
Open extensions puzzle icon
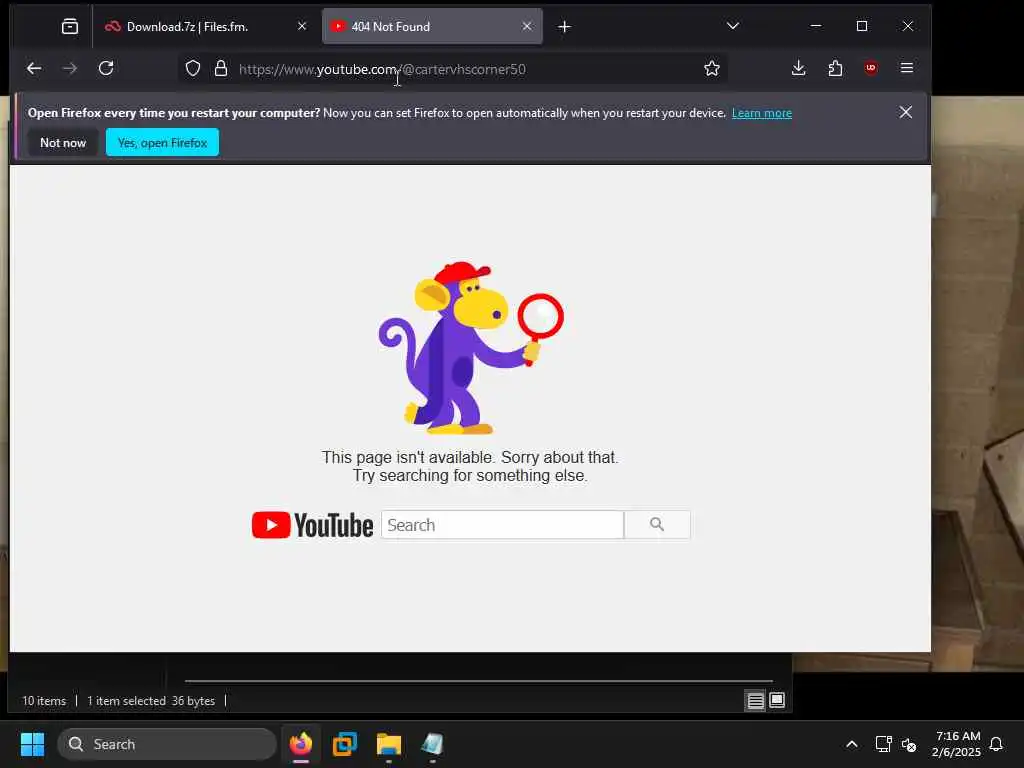tap(835, 68)
